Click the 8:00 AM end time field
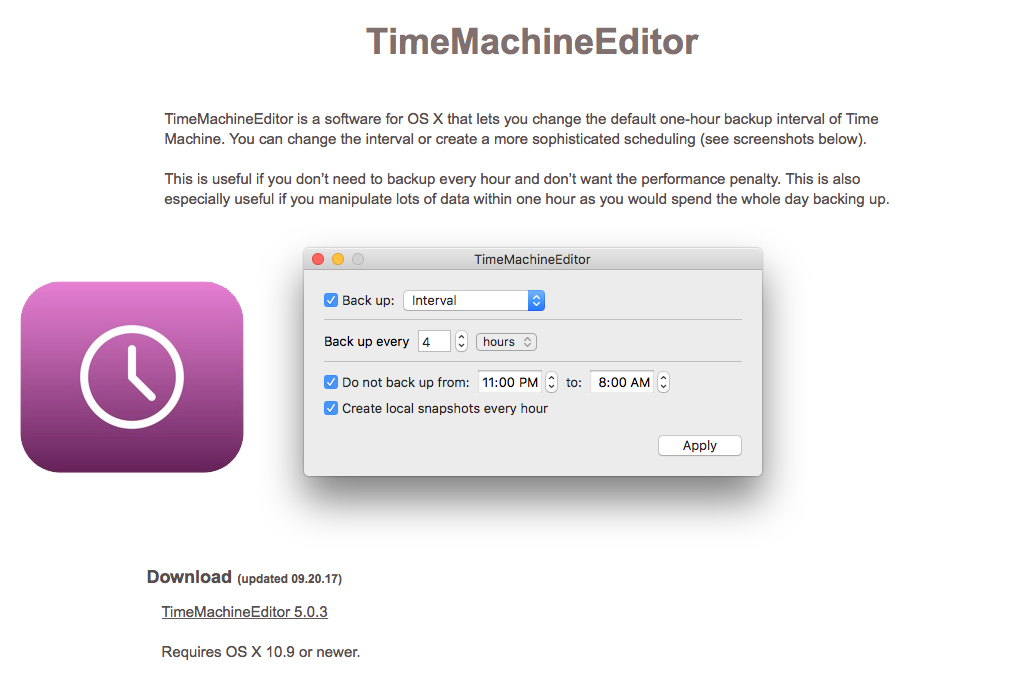Image resolution: width=1013 pixels, height=675 pixels. [x=623, y=382]
